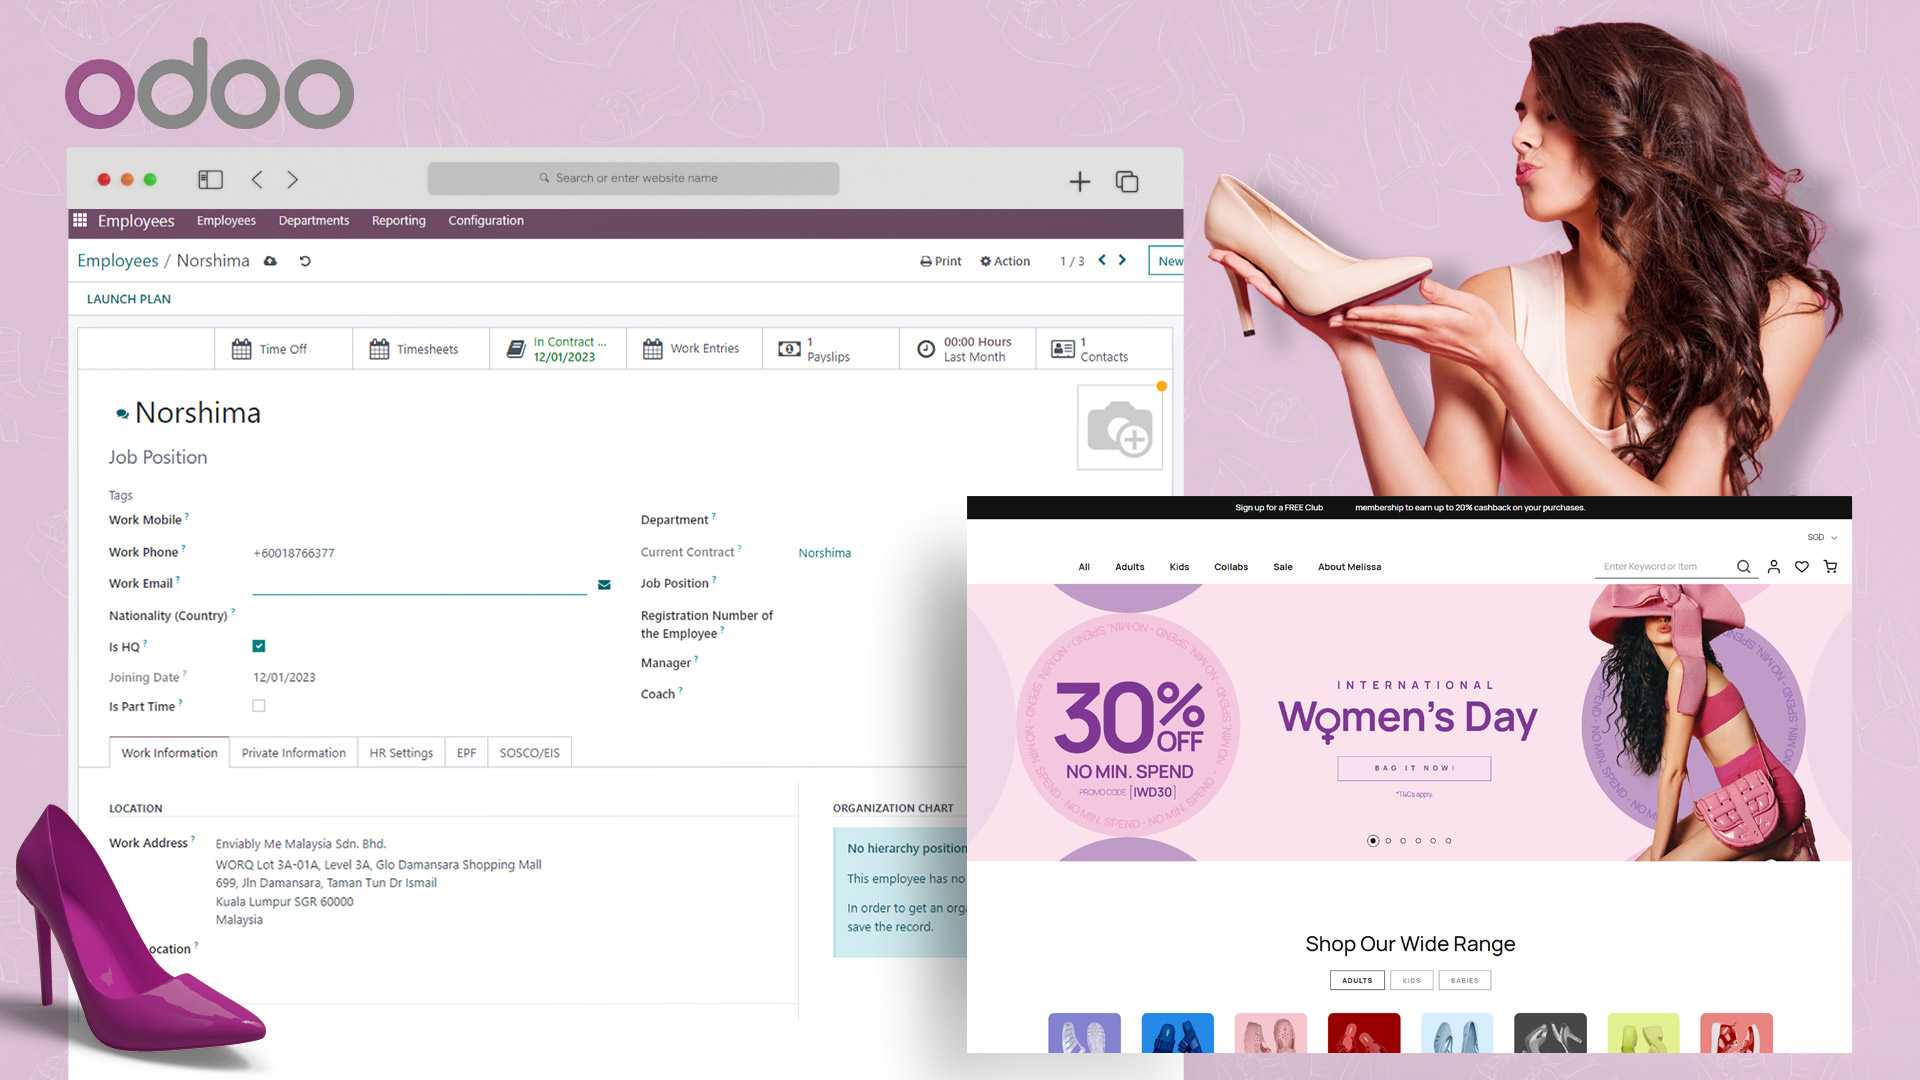
Task: Open the Time Off smart button icon
Action: [x=241, y=348]
